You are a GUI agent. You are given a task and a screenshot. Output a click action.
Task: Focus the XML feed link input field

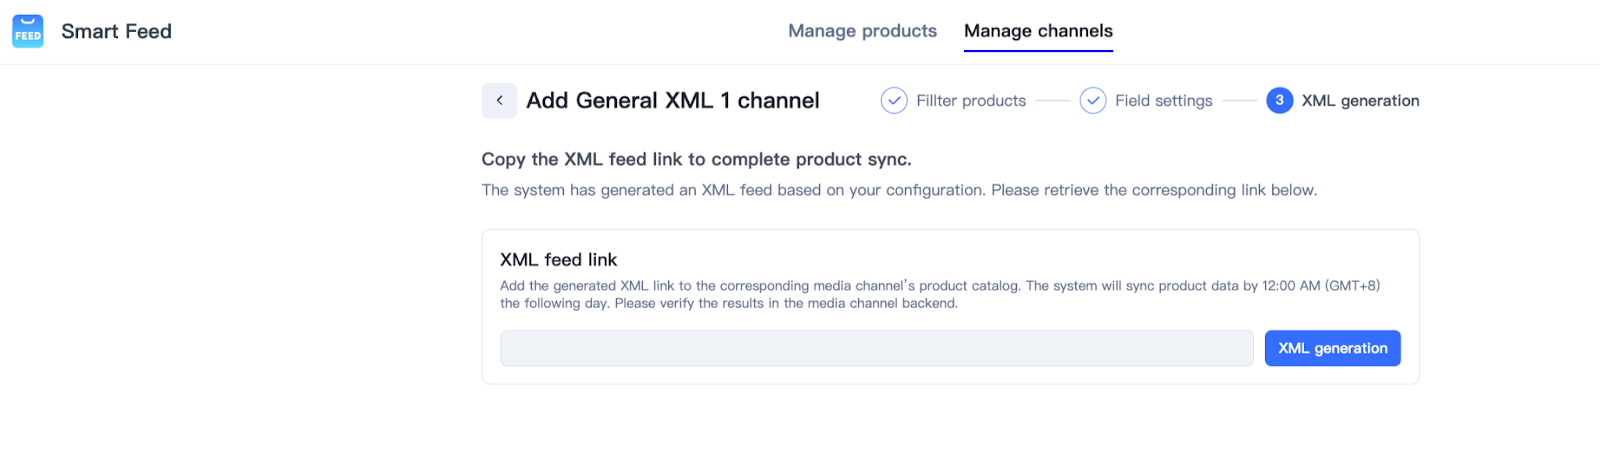click(876, 348)
